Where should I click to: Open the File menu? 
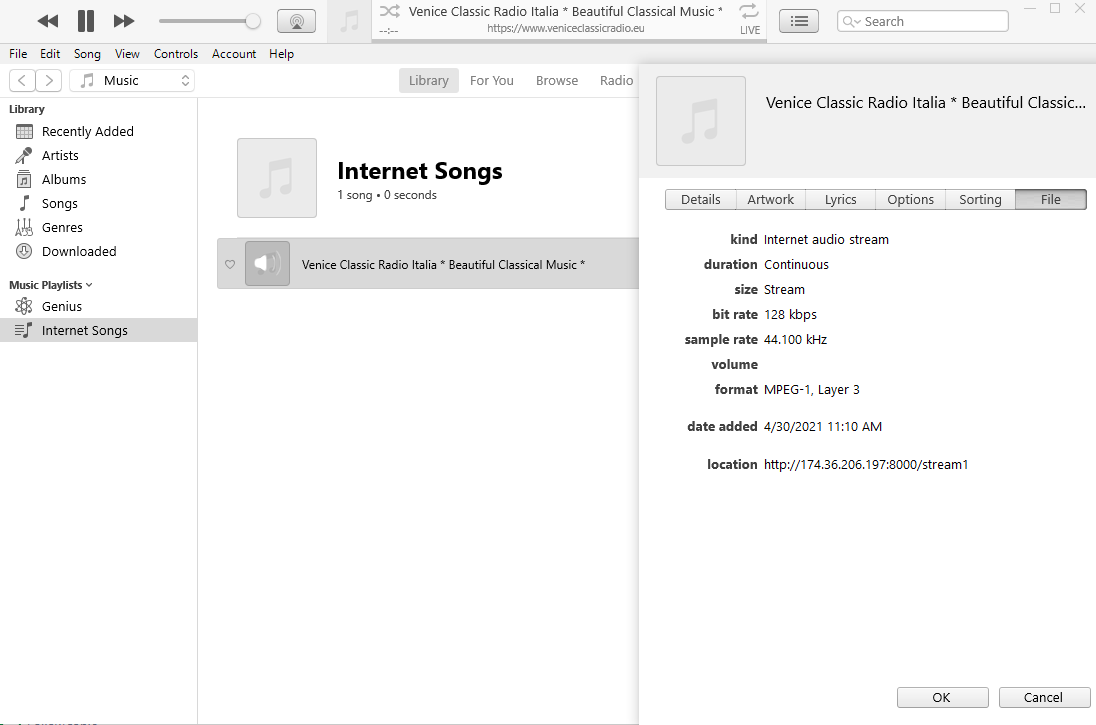pos(18,54)
